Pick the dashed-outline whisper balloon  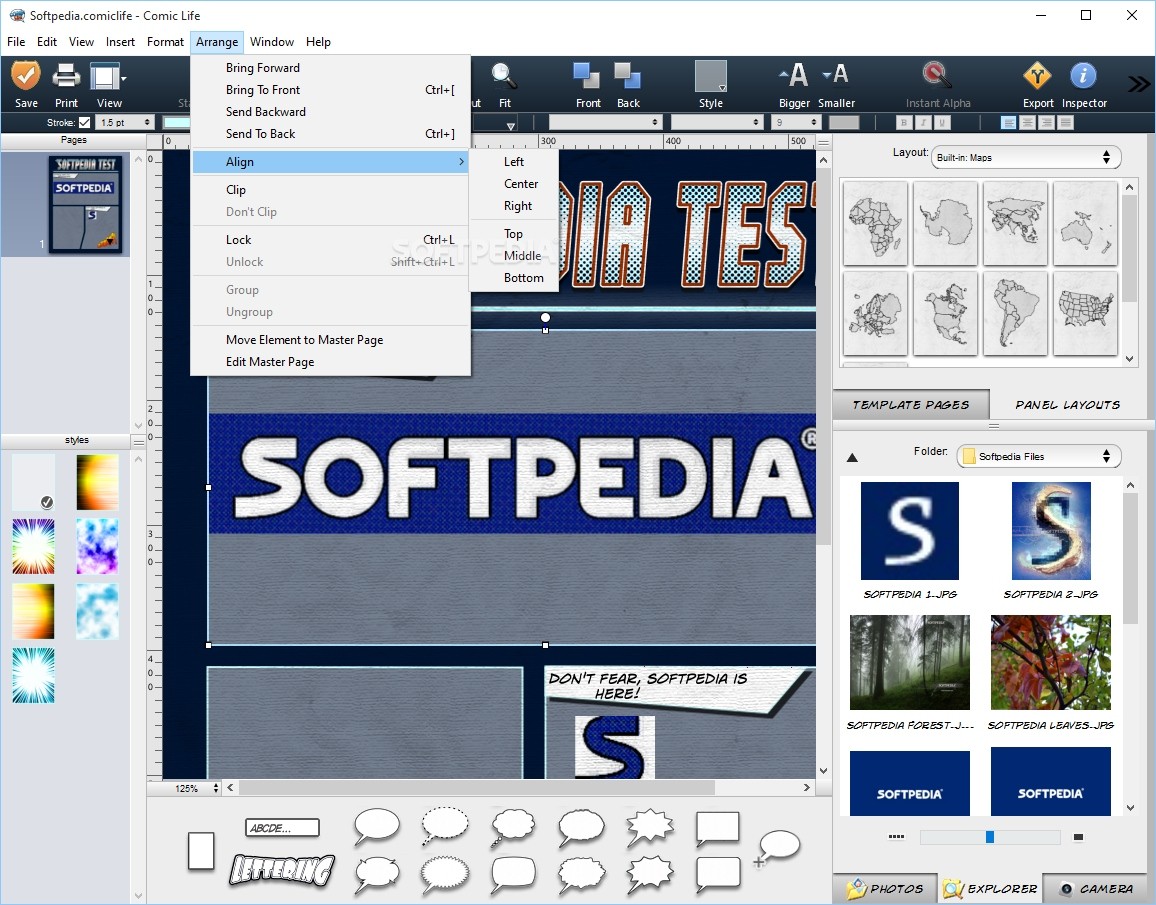click(445, 825)
